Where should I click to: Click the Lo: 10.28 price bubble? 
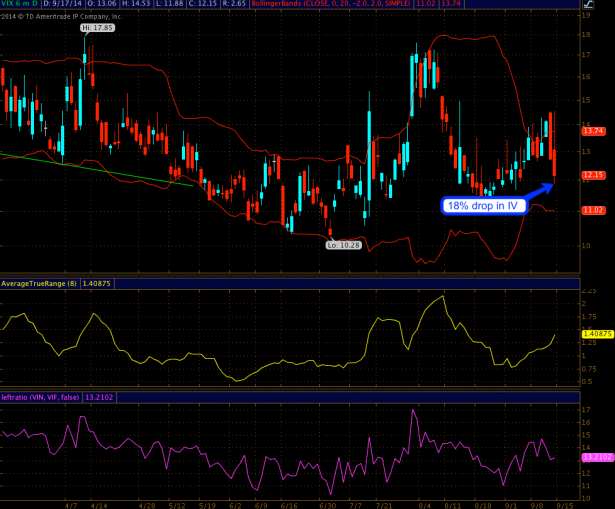coord(341,244)
